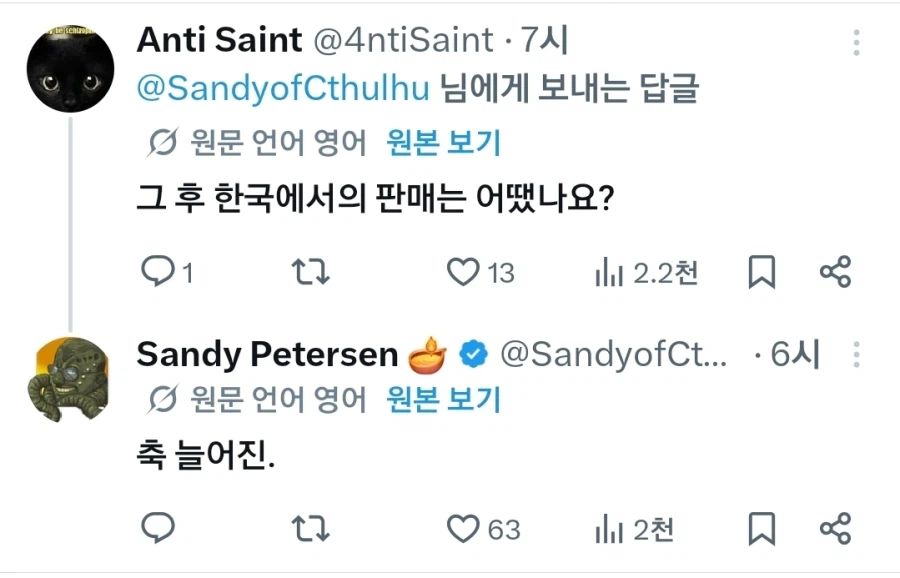Click Sandy Petersen's verified badge

(x=472, y=354)
